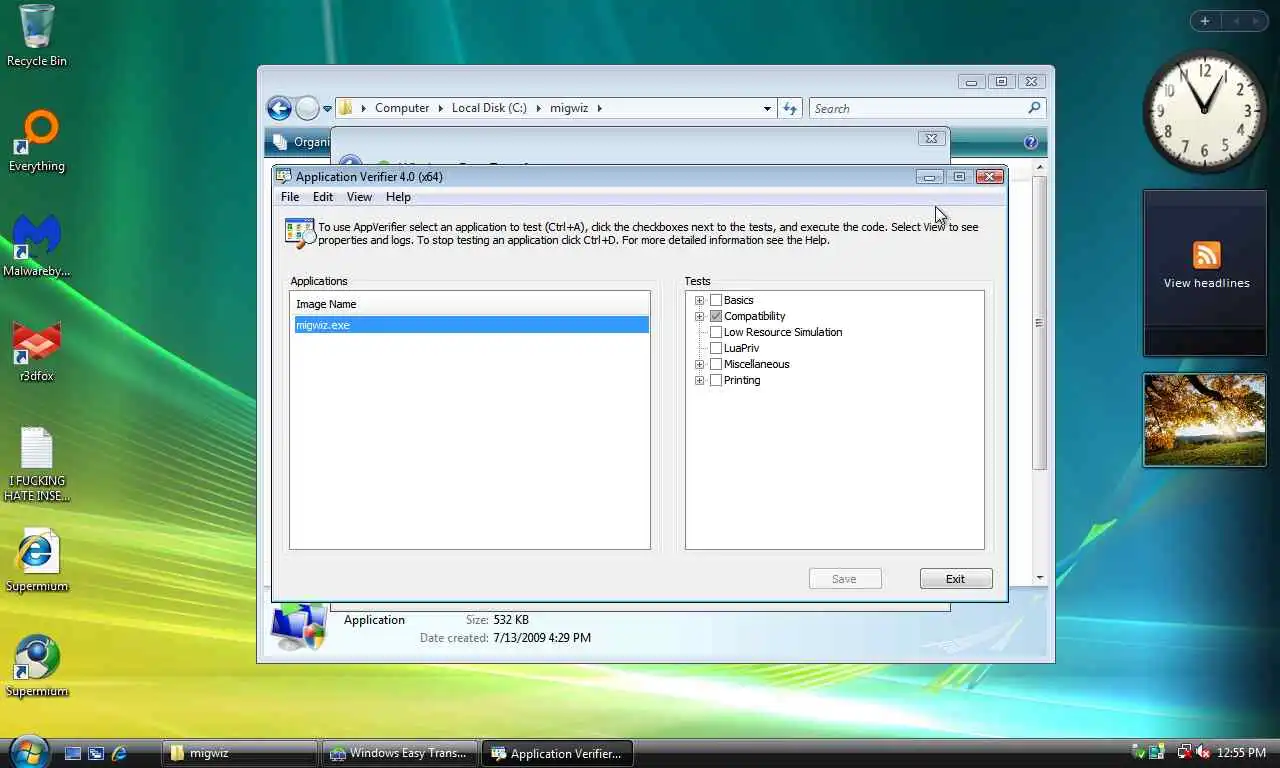Click the Application Verifier taskbar button
The image size is (1280, 768).
pos(560,753)
